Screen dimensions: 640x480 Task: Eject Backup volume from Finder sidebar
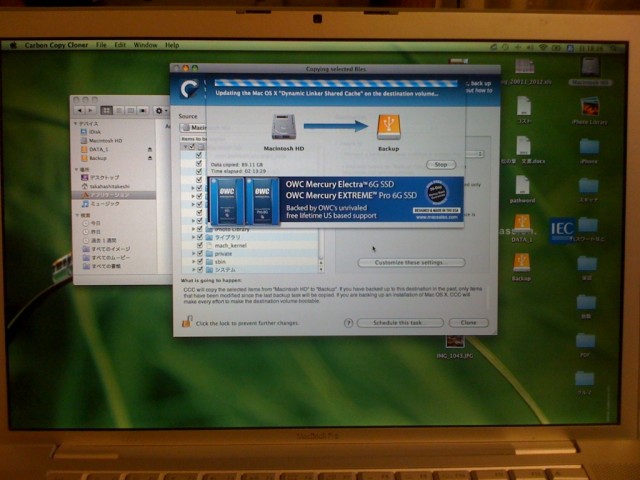(150, 158)
